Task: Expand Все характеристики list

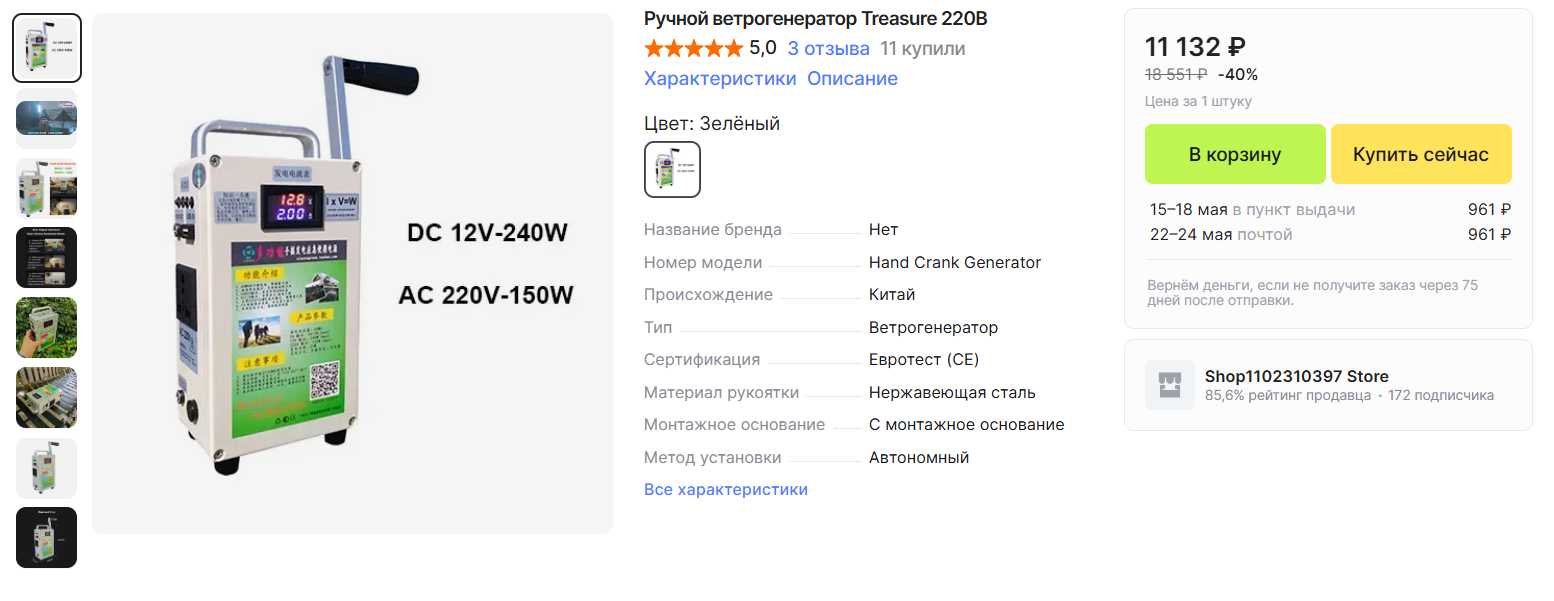Action: point(726,489)
